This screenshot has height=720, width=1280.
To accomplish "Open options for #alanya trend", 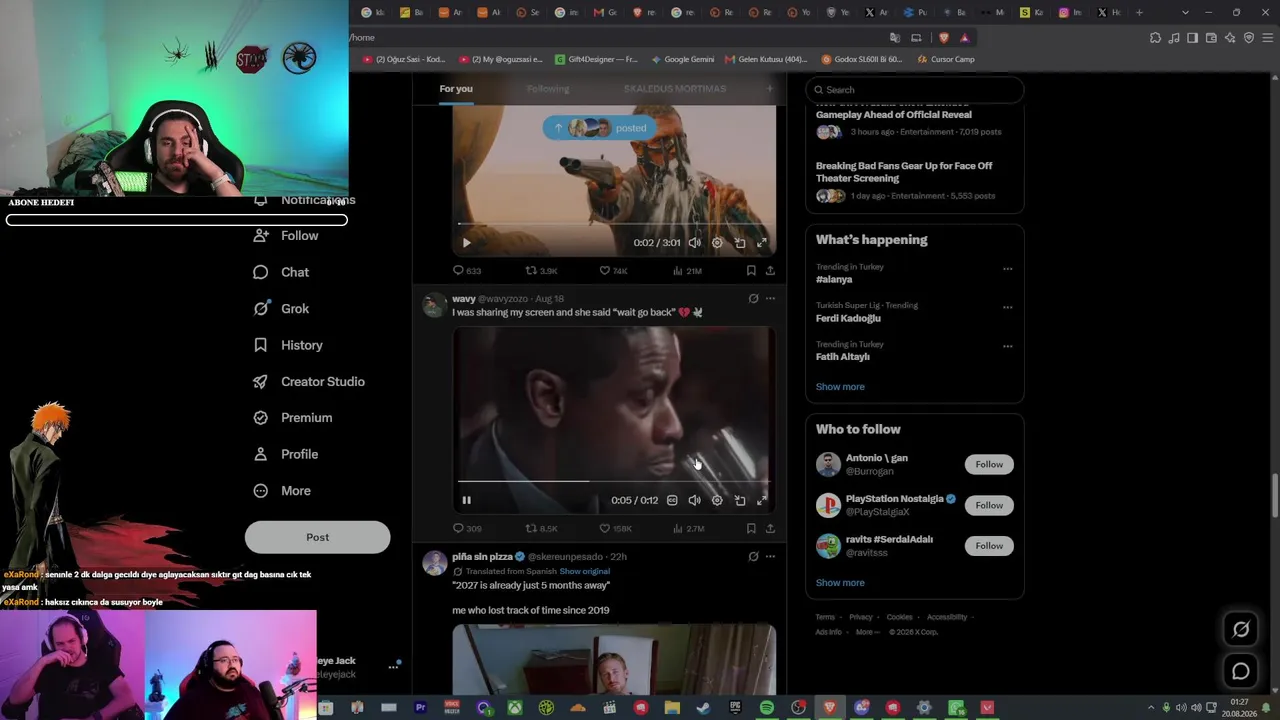I will [x=1007, y=269].
